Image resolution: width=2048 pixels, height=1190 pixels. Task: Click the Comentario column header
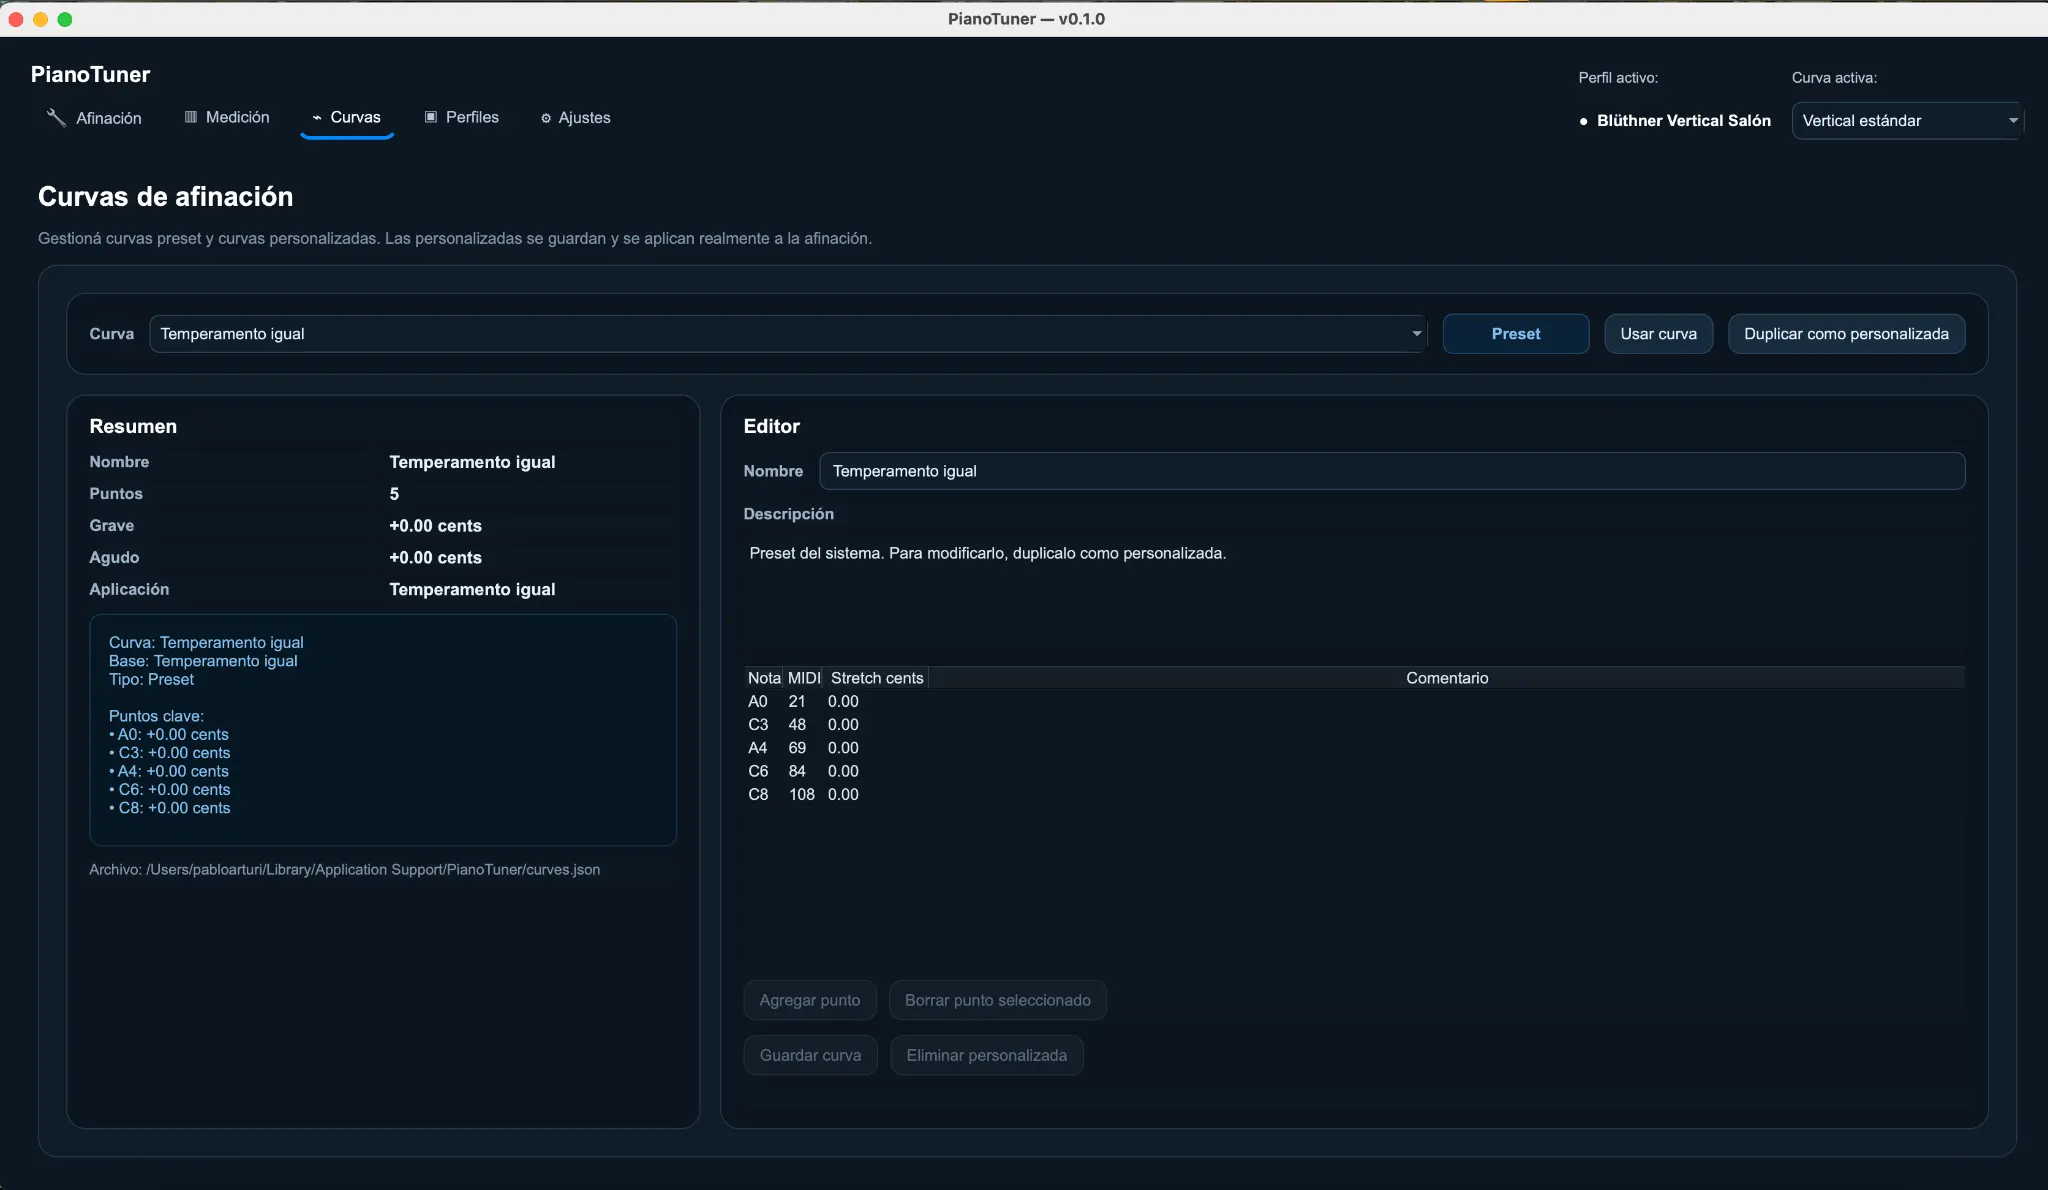point(1447,678)
